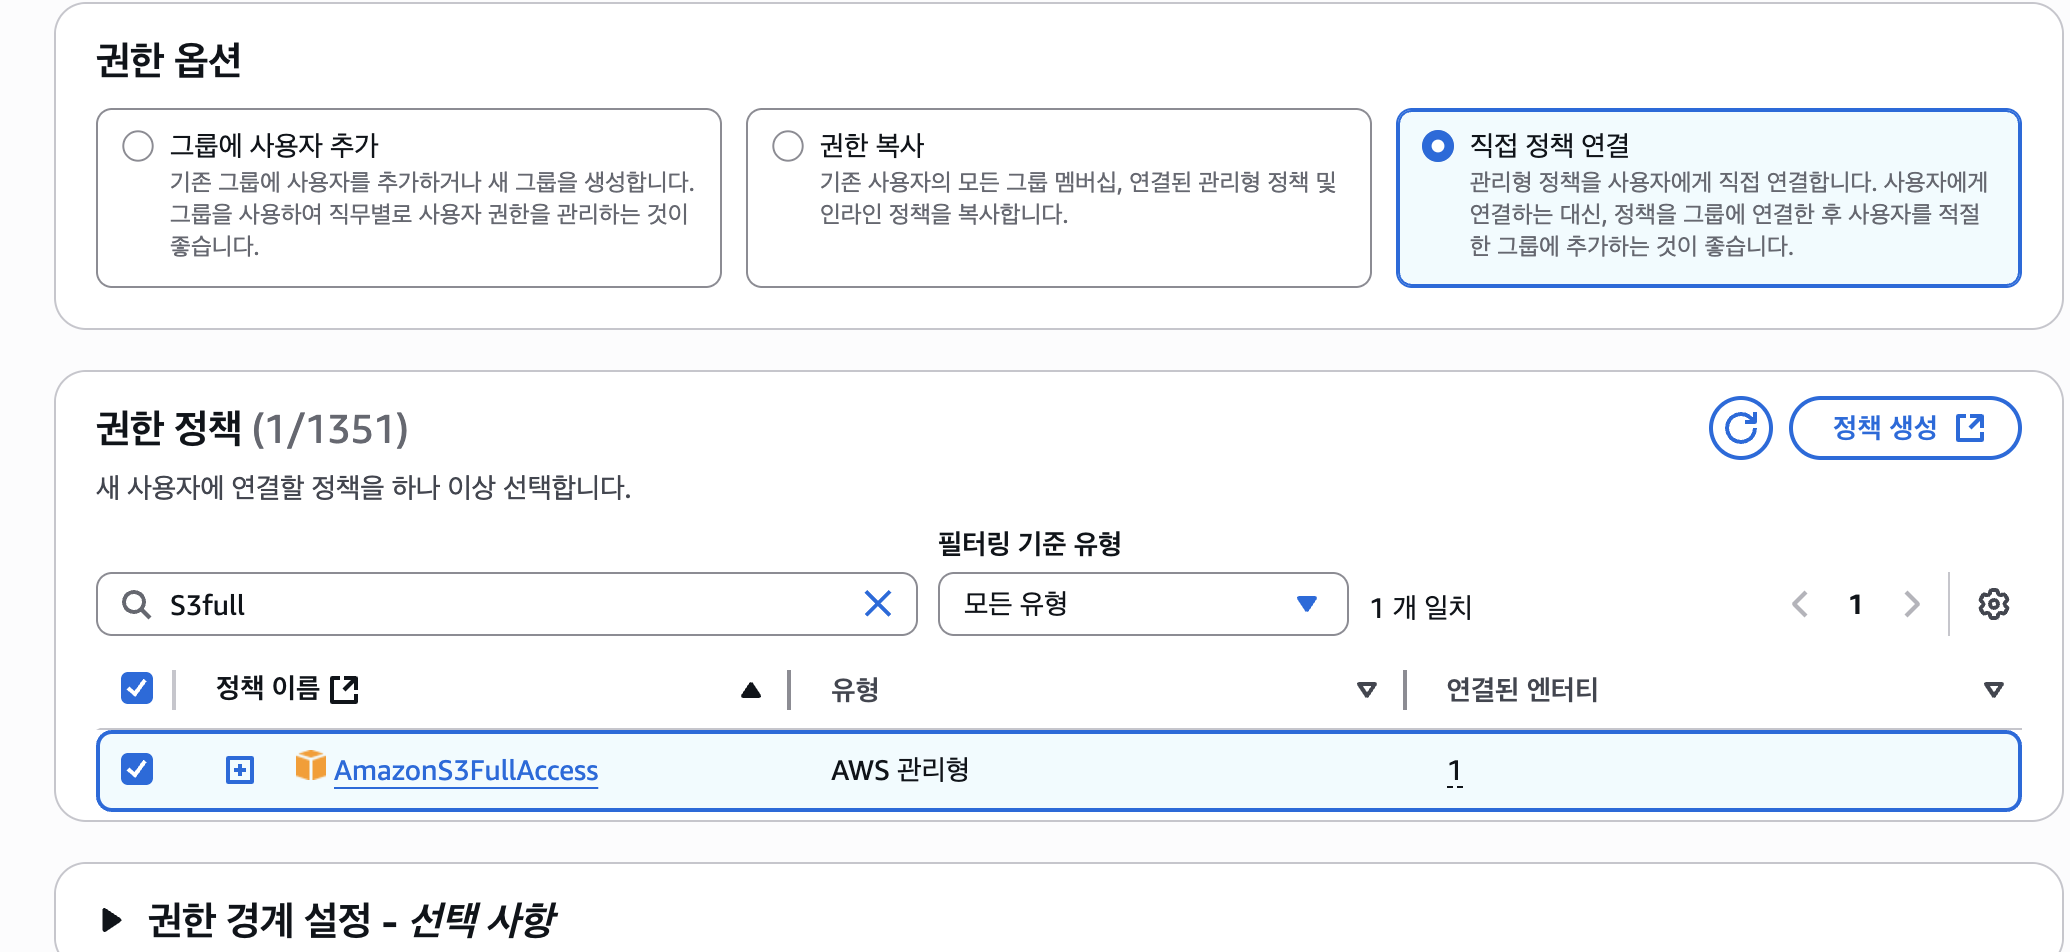Expand the 권한 경계 설정 section

112,920
